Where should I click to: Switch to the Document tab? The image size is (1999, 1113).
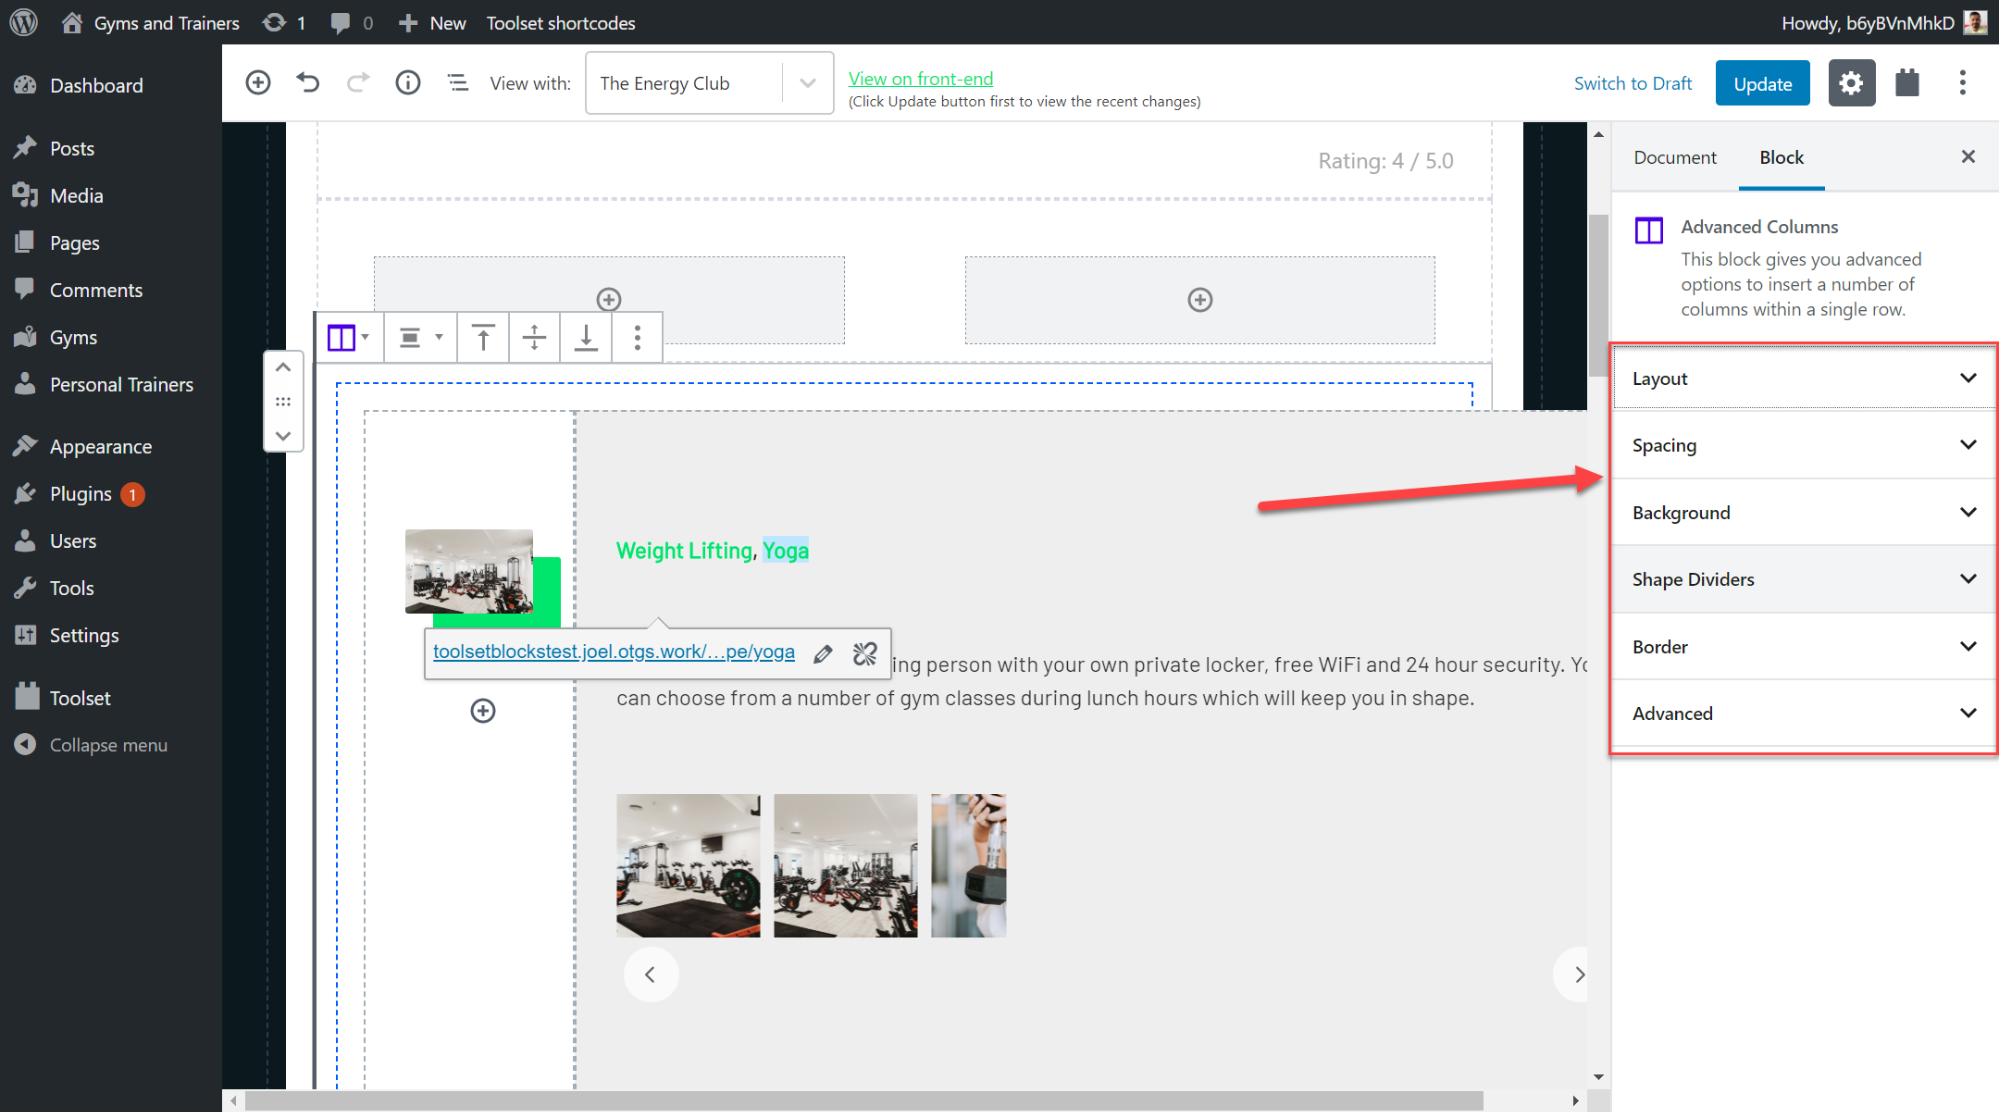pyautogui.click(x=1674, y=157)
